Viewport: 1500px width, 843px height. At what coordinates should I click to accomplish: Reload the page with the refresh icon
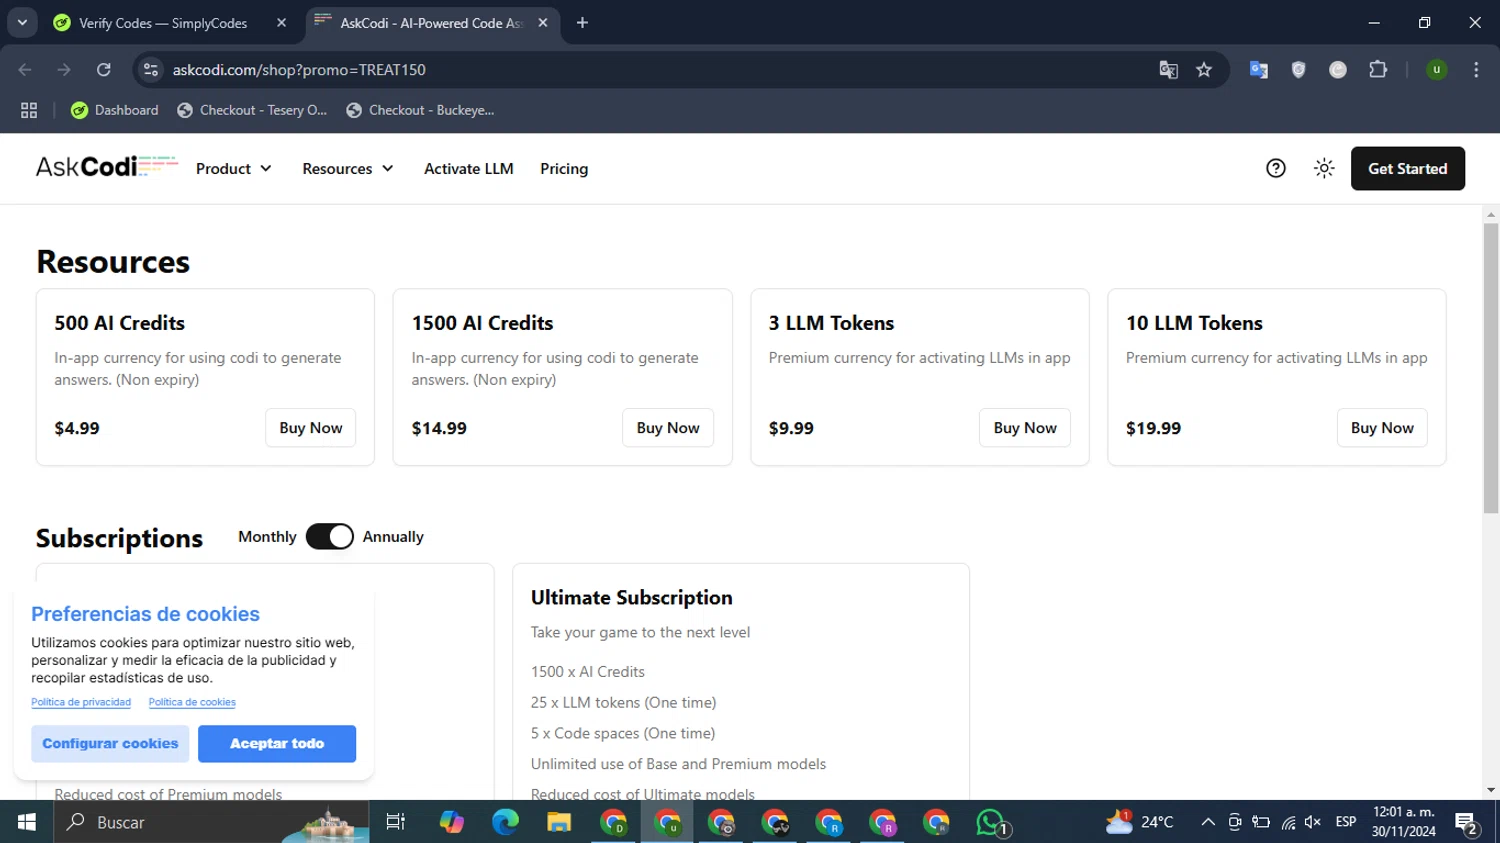click(103, 69)
